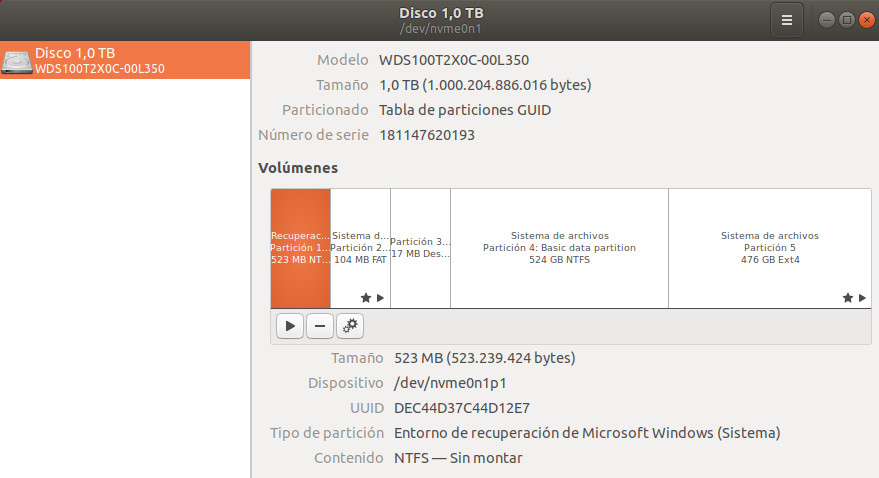Click the mounted arrow icon on Partición 2
The image size is (879, 478).
click(x=380, y=298)
